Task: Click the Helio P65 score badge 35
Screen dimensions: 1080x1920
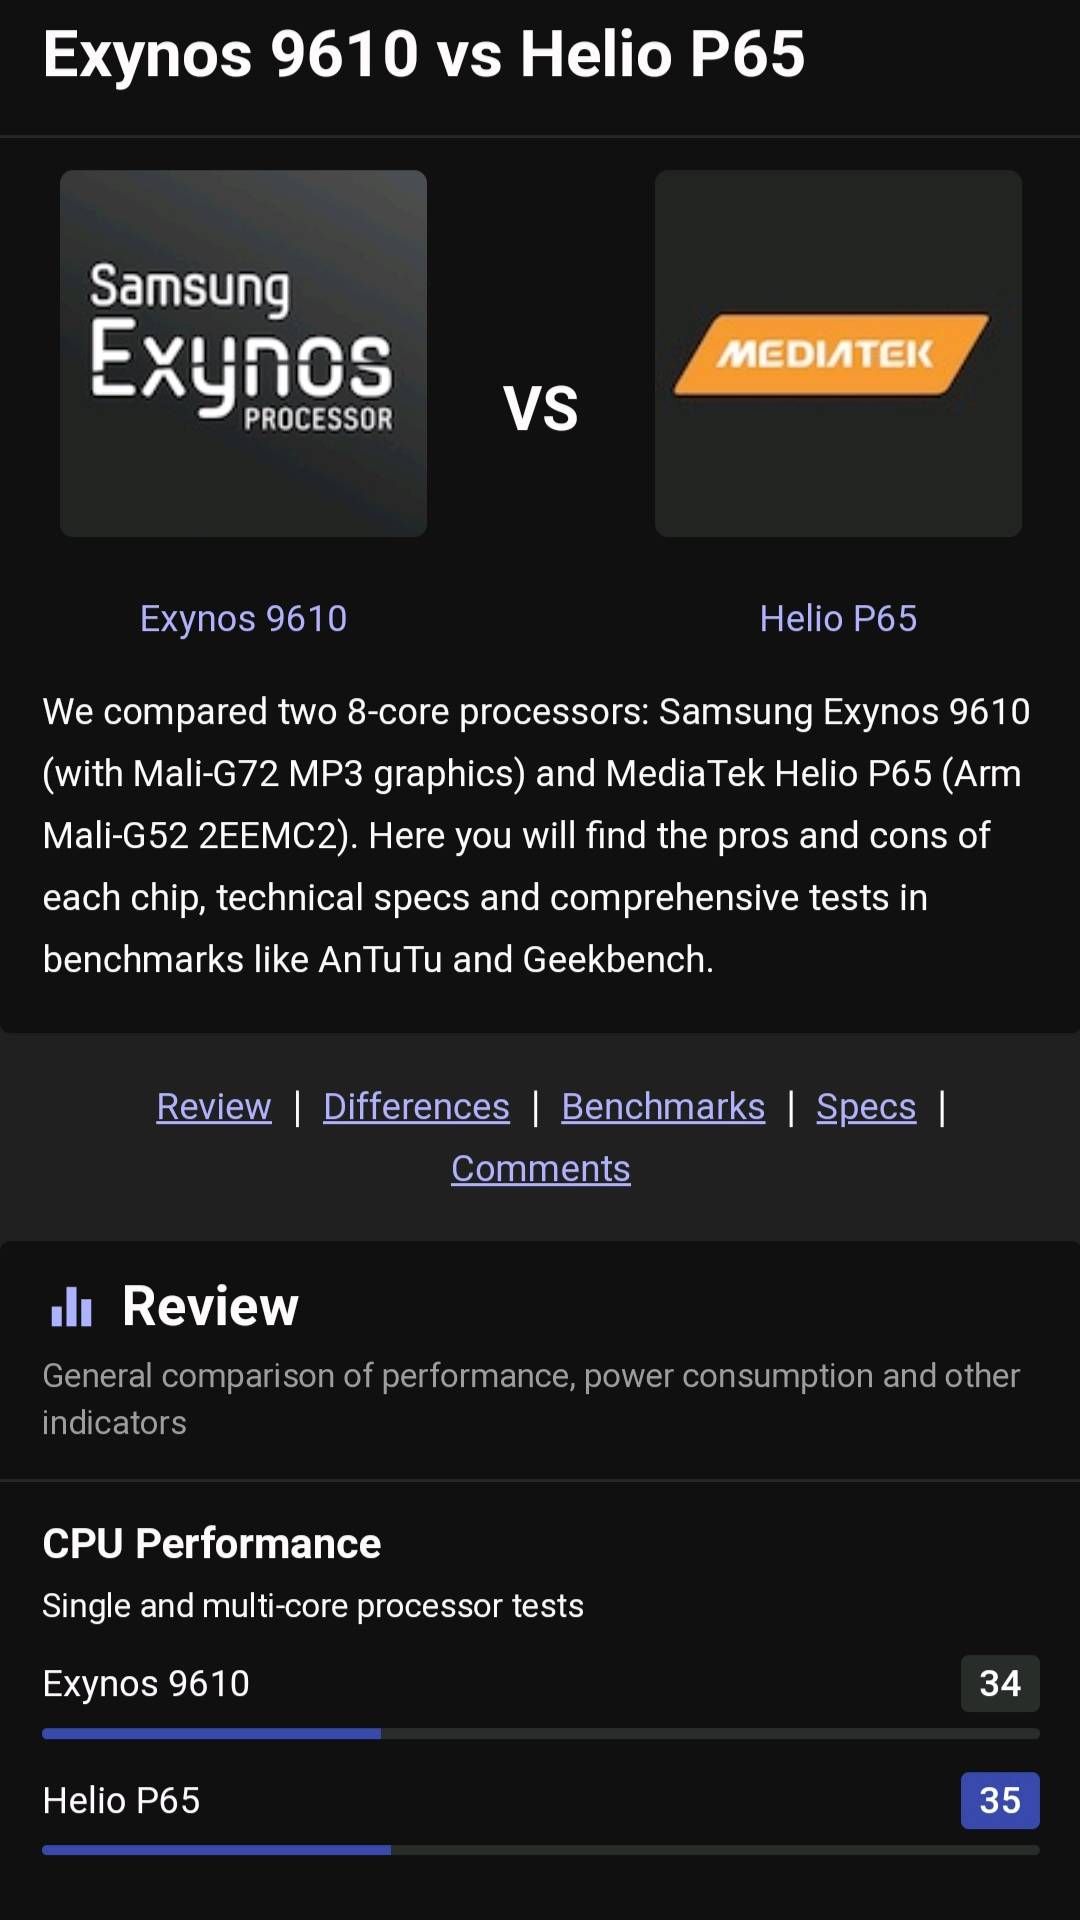Action: click(1000, 1800)
